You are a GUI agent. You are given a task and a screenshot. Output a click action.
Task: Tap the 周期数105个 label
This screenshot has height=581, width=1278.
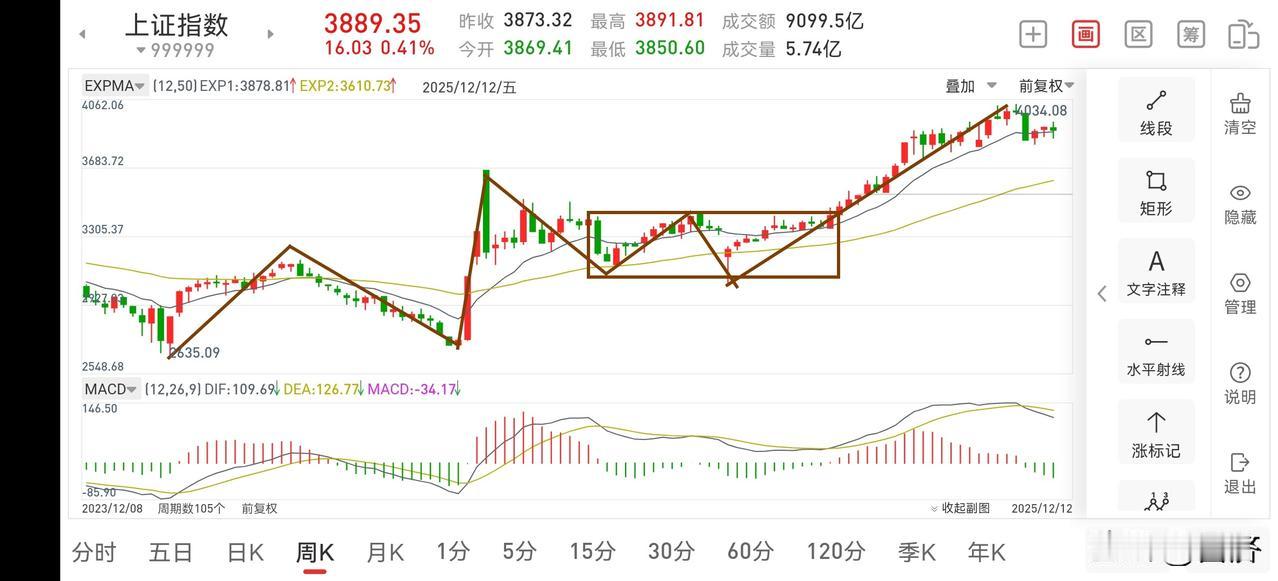pyautogui.click(x=191, y=508)
